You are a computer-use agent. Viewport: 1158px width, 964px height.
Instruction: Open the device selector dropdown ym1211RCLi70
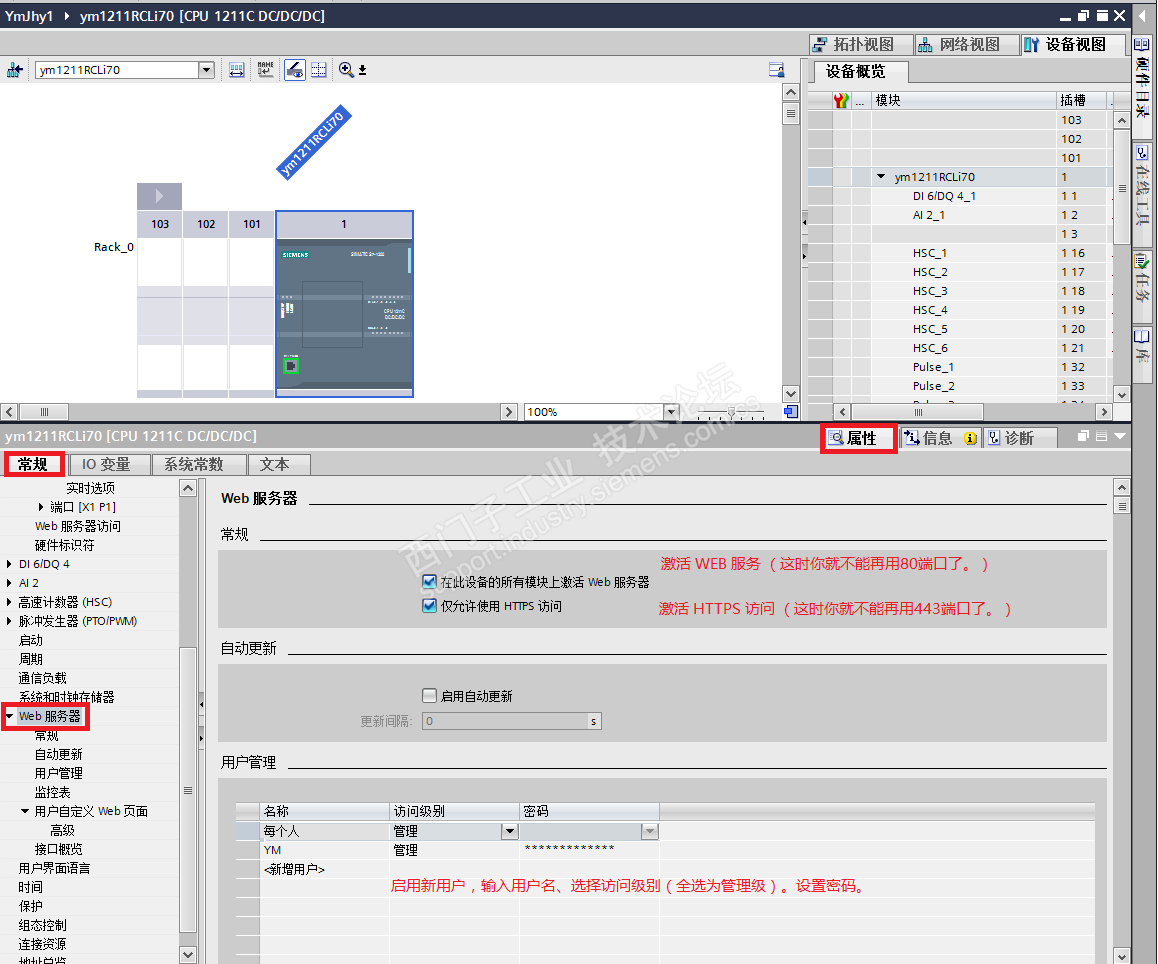coord(206,70)
